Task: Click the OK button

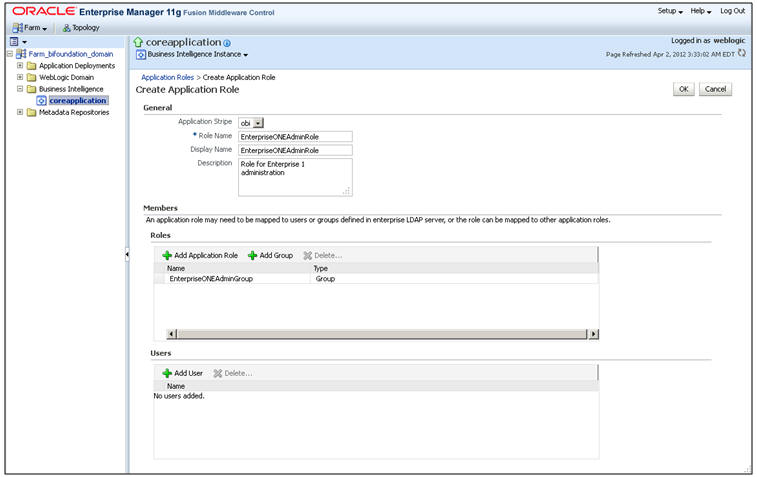Action: click(684, 89)
